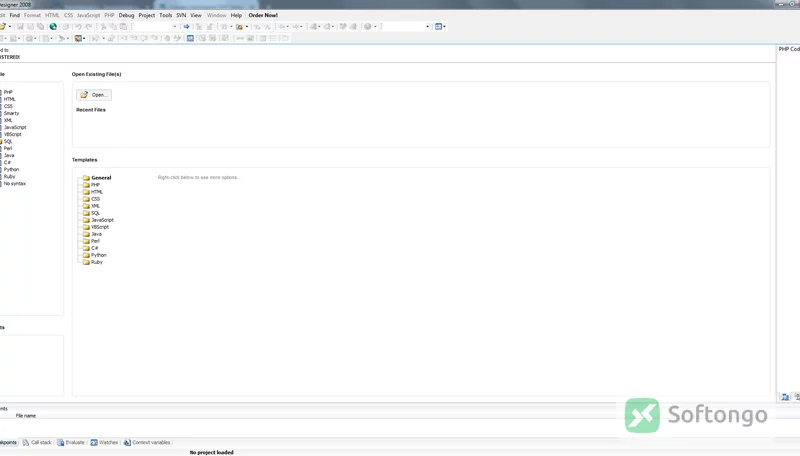Click the File name column header

(x=26, y=416)
